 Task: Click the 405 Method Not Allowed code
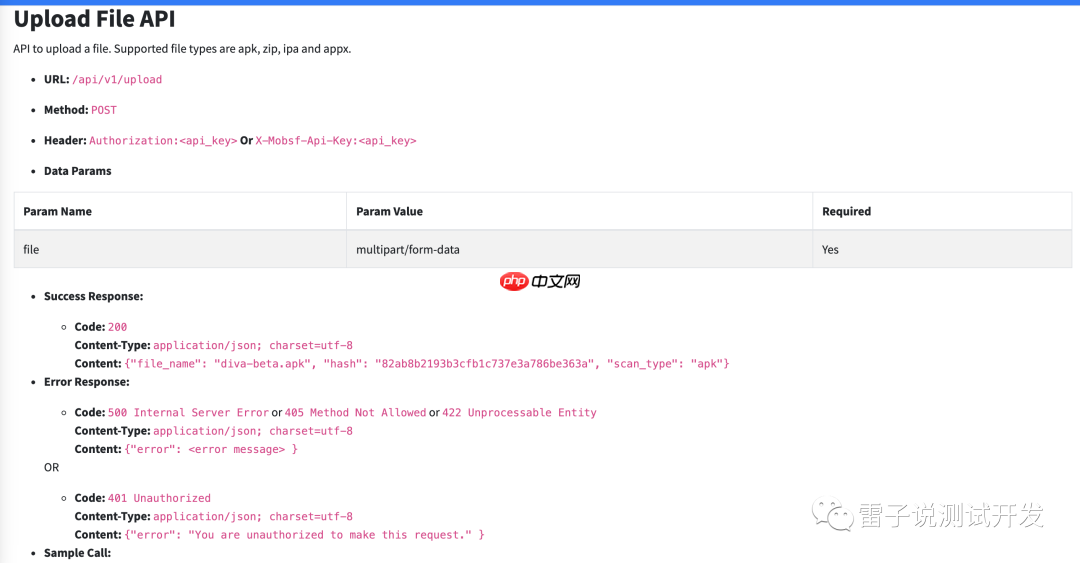[355, 413]
